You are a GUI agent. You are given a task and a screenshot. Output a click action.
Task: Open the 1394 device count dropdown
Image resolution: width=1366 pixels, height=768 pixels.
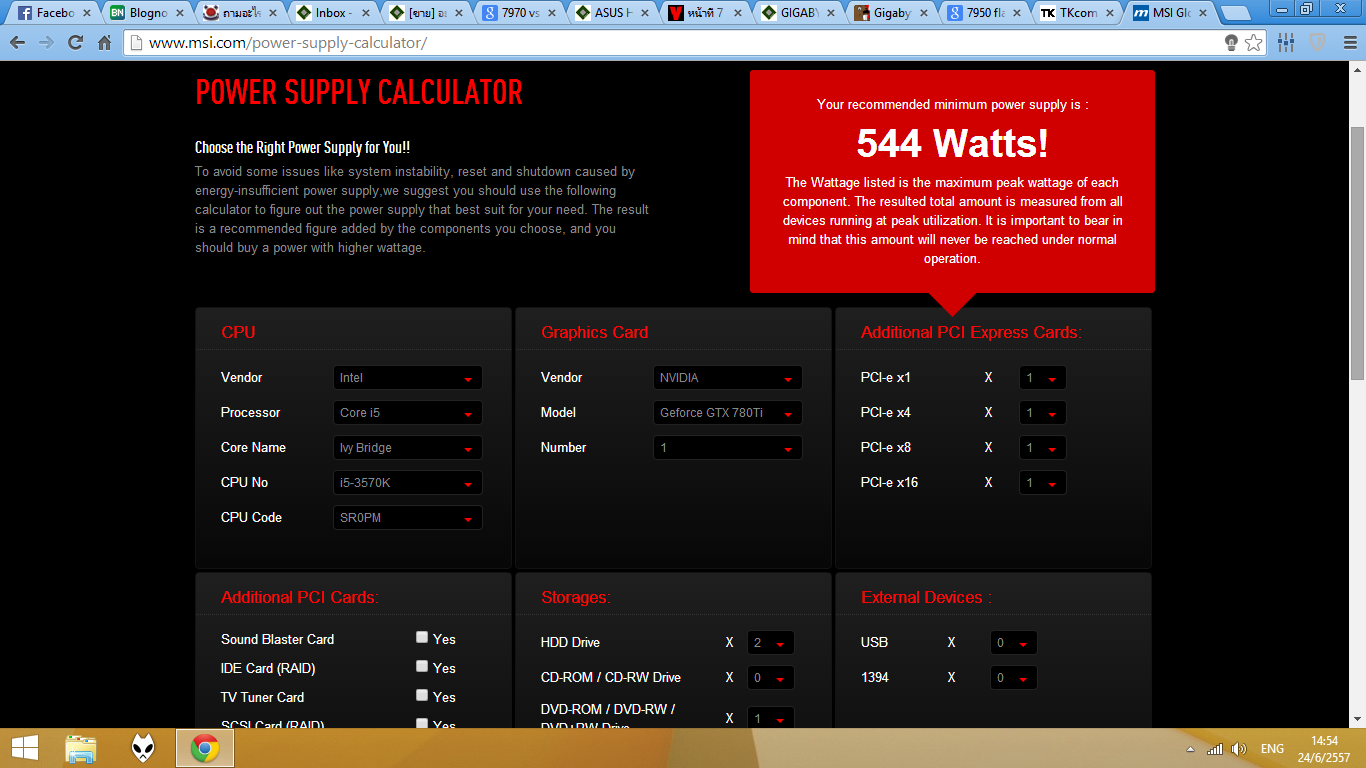point(1013,678)
